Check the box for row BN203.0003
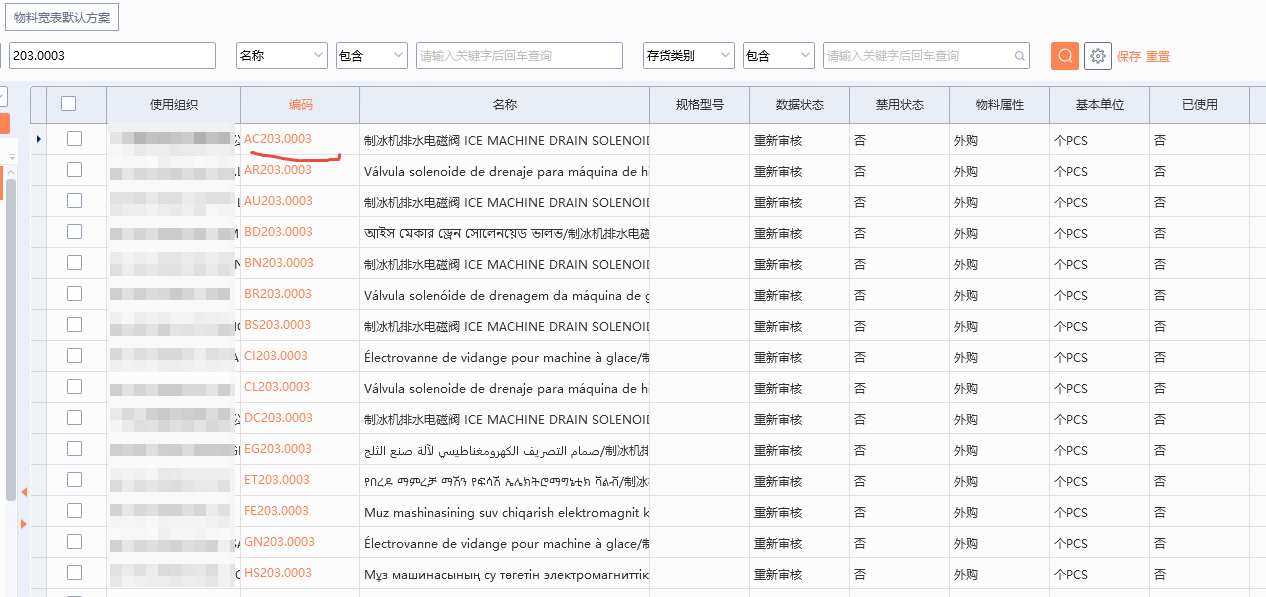Viewport: 1266px width, 597px height. pyautogui.click(x=74, y=263)
